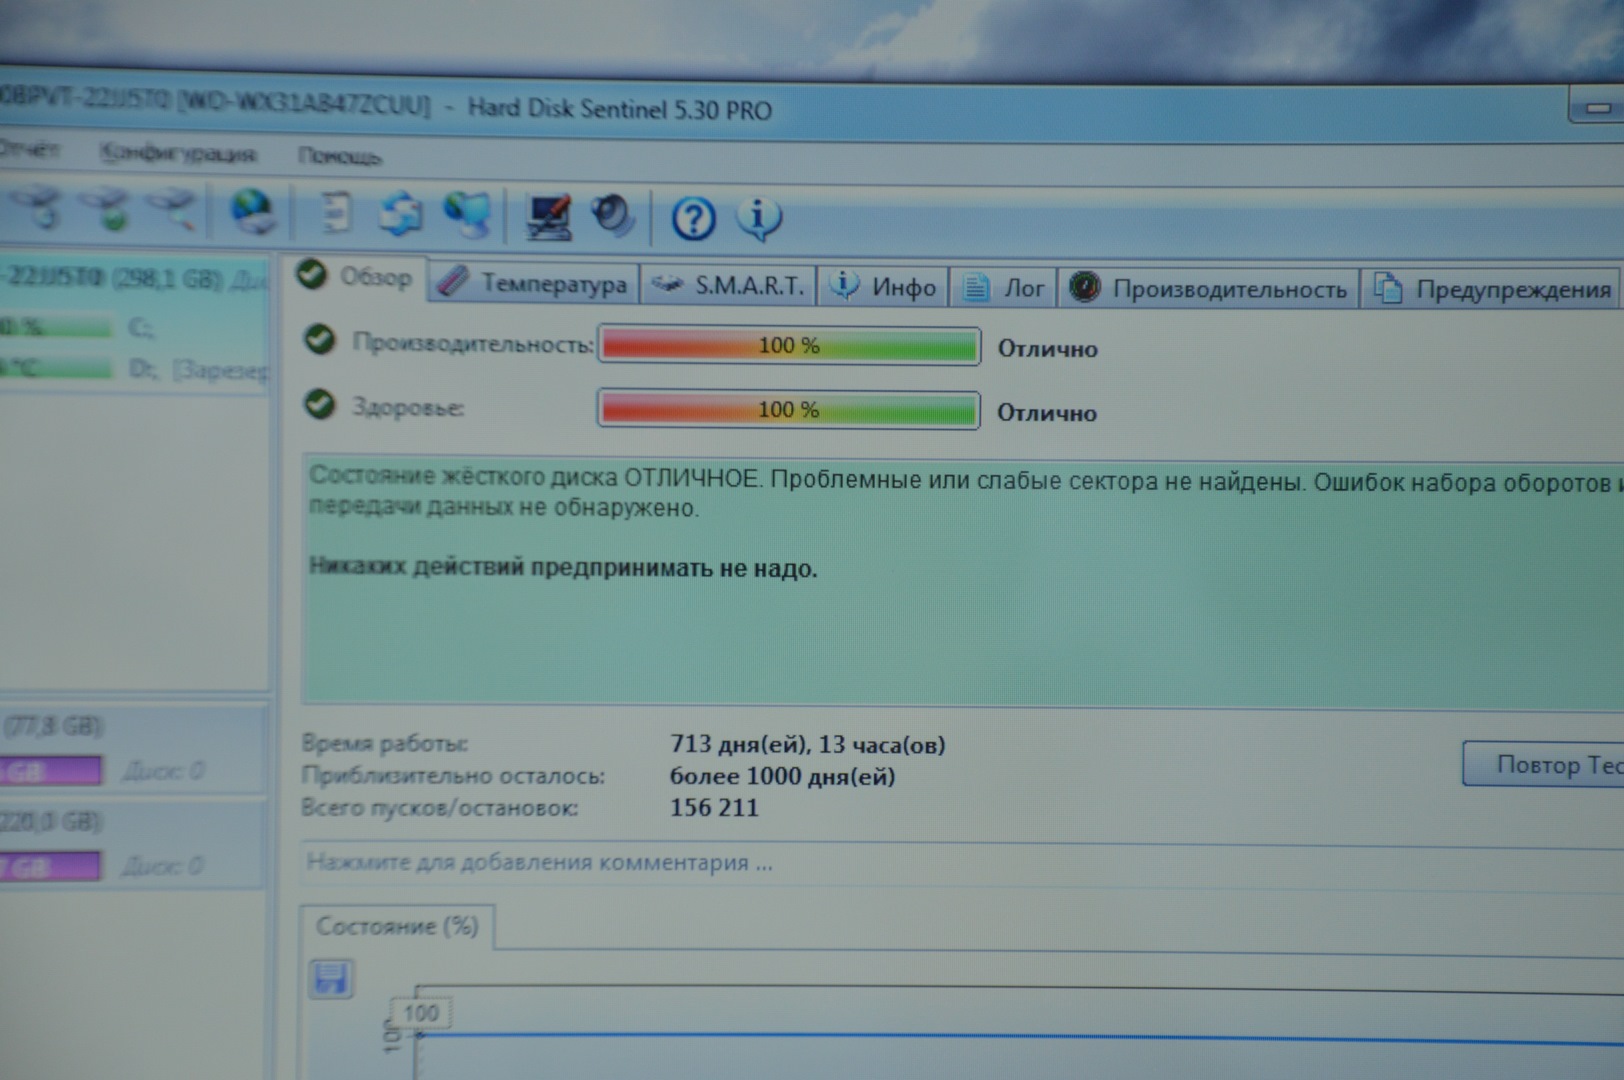1624x1080 pixels.
Task: Click the 'более 1000 дня(ей)' value
Action: point(782,777)
